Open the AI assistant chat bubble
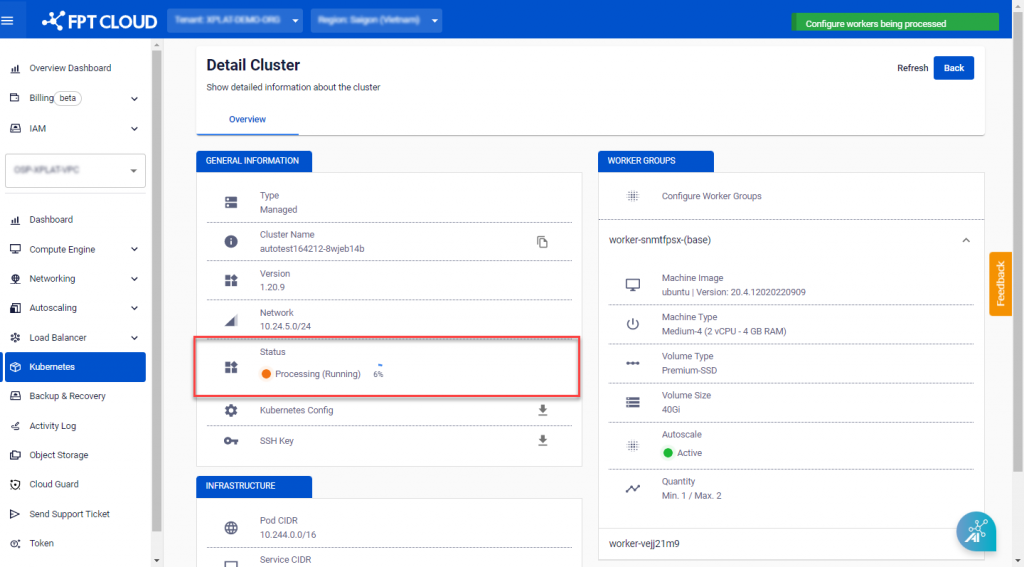Screen dimensions: 1024x567 975,531
